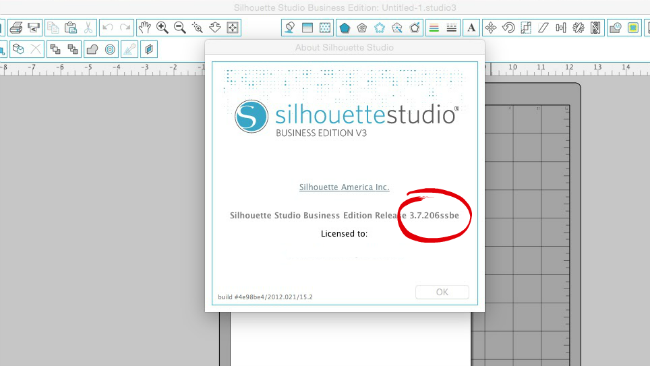Click the Undo arrow icon

[x=108, y=28]
